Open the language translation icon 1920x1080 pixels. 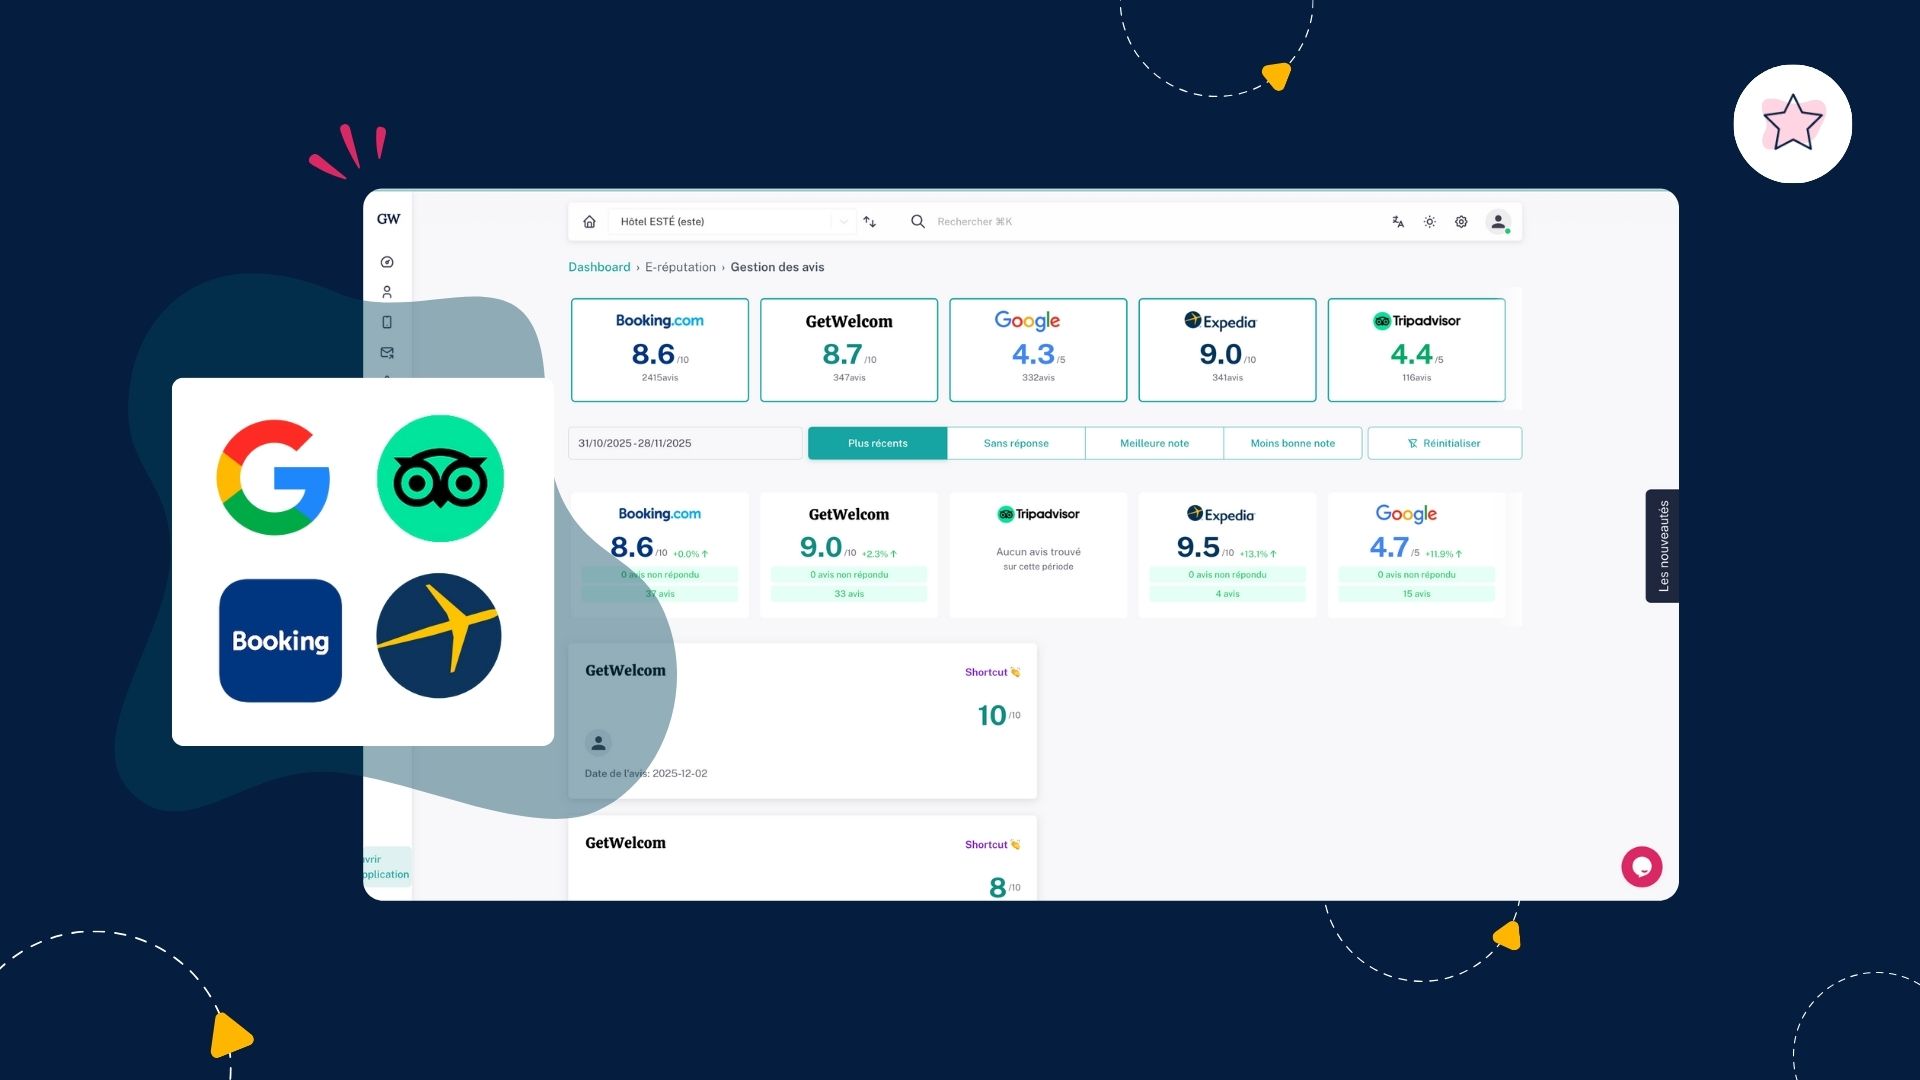coord(1398,222)
